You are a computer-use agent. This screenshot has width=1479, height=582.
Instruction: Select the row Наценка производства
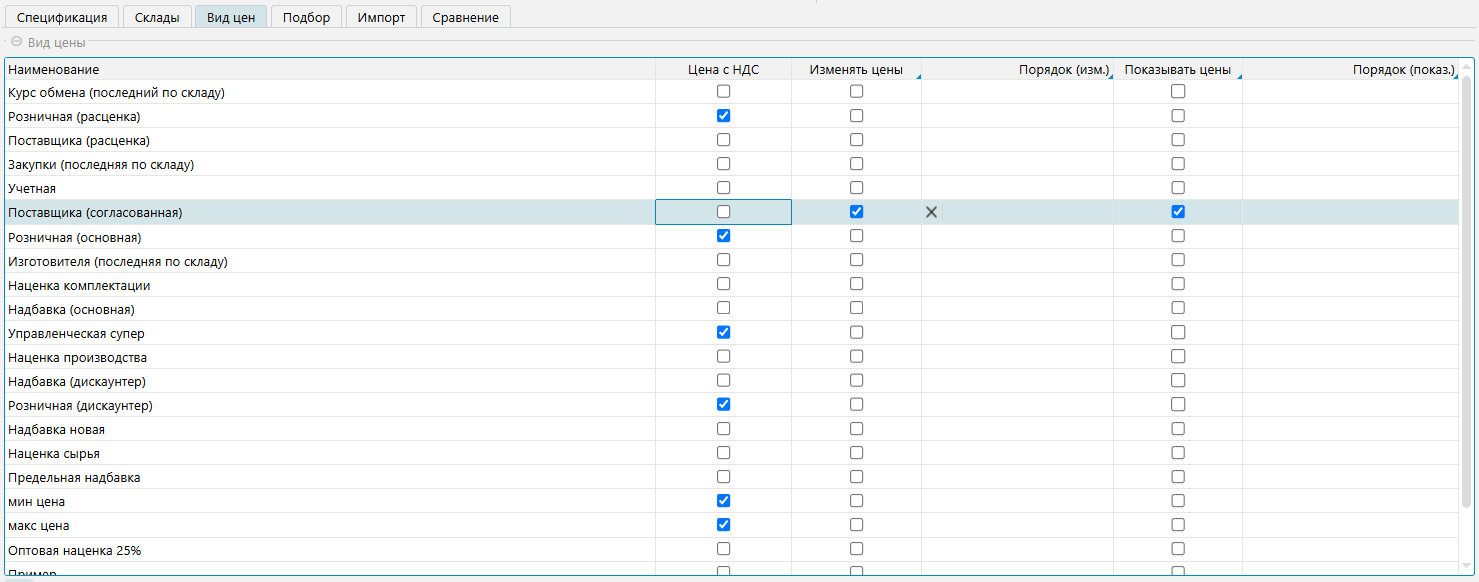click(x=731, y=356)
